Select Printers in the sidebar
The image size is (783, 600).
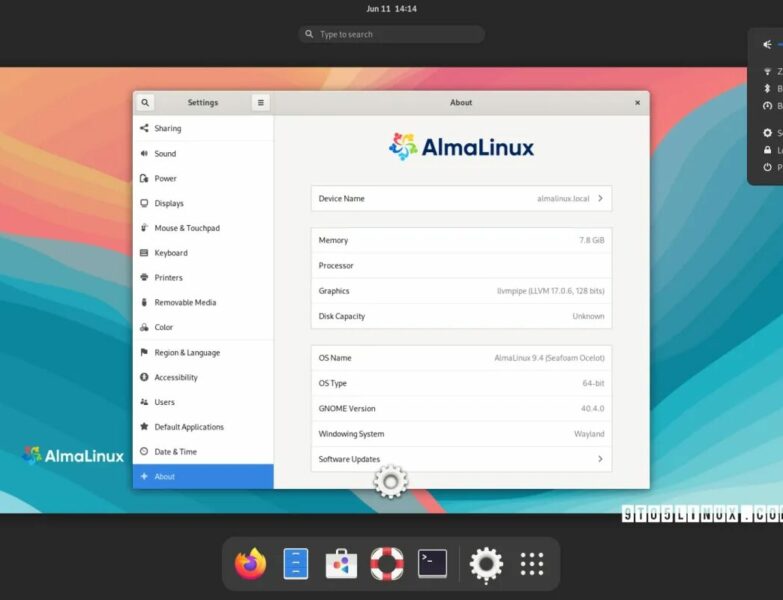[203, 278]
